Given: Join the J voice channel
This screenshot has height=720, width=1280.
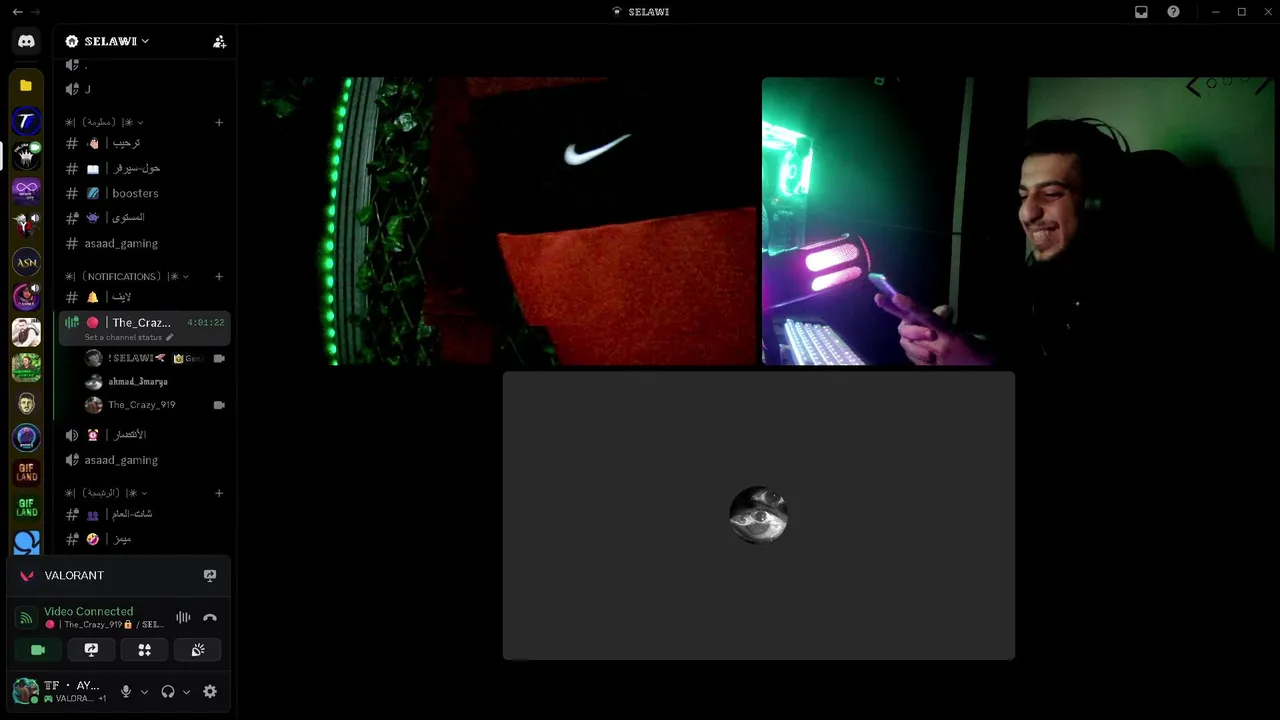Looking at the screenshot, I should coord(145,89).
